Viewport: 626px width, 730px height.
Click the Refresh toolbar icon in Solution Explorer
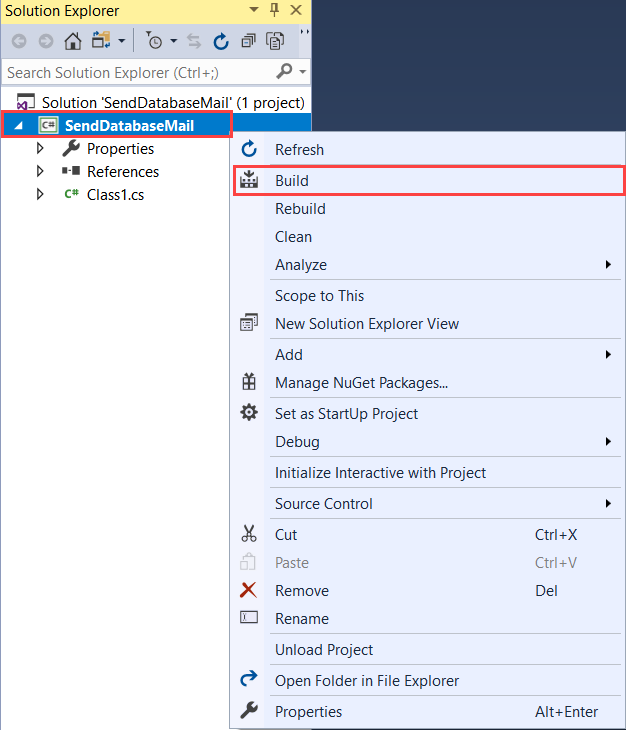click(x=221, y=41)
